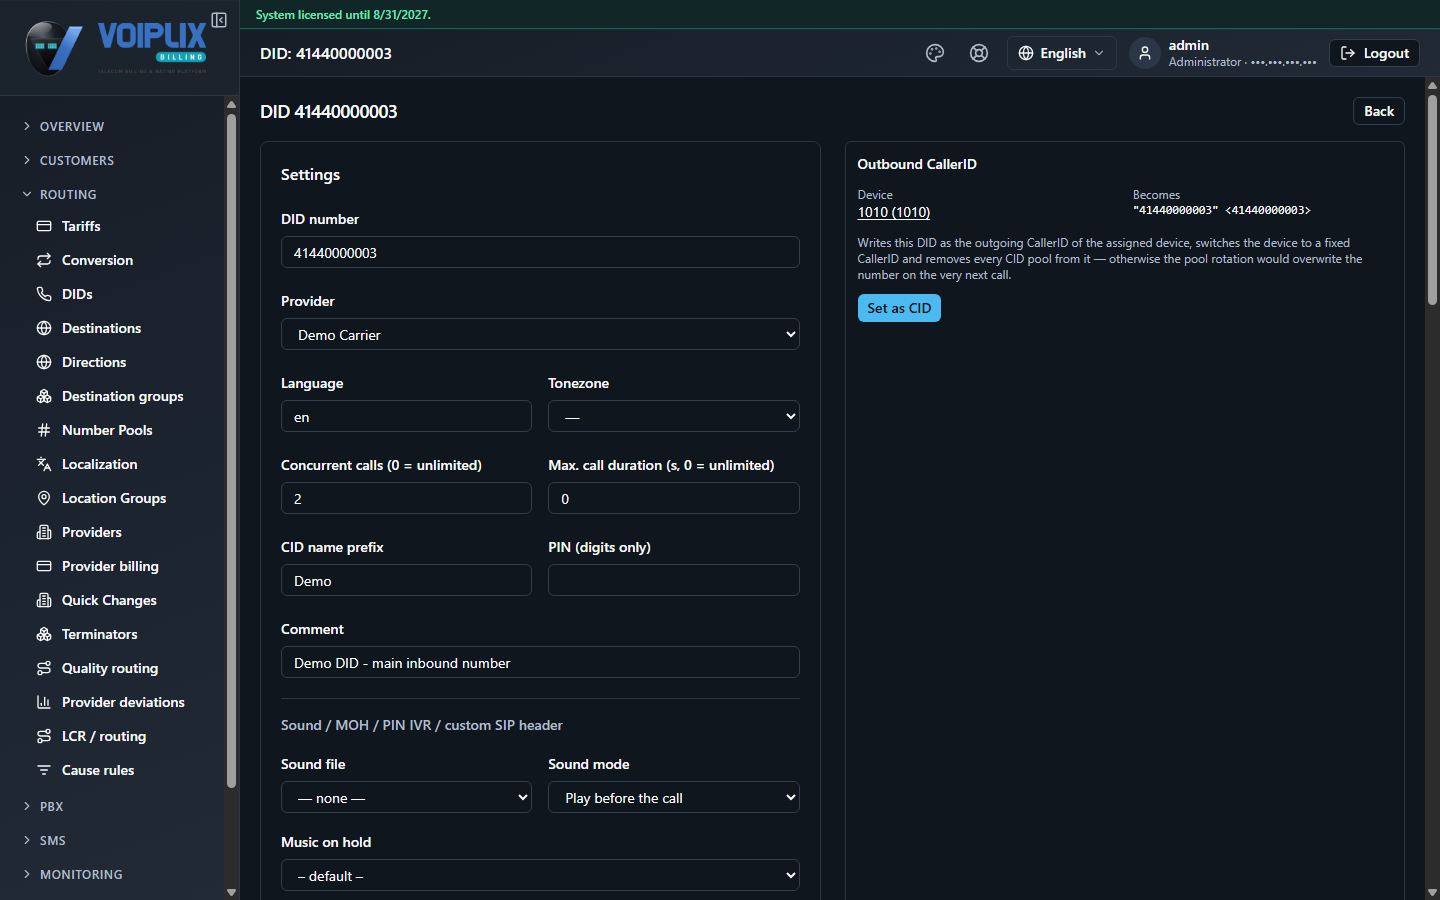Click the DID number input field

point(540,252)
